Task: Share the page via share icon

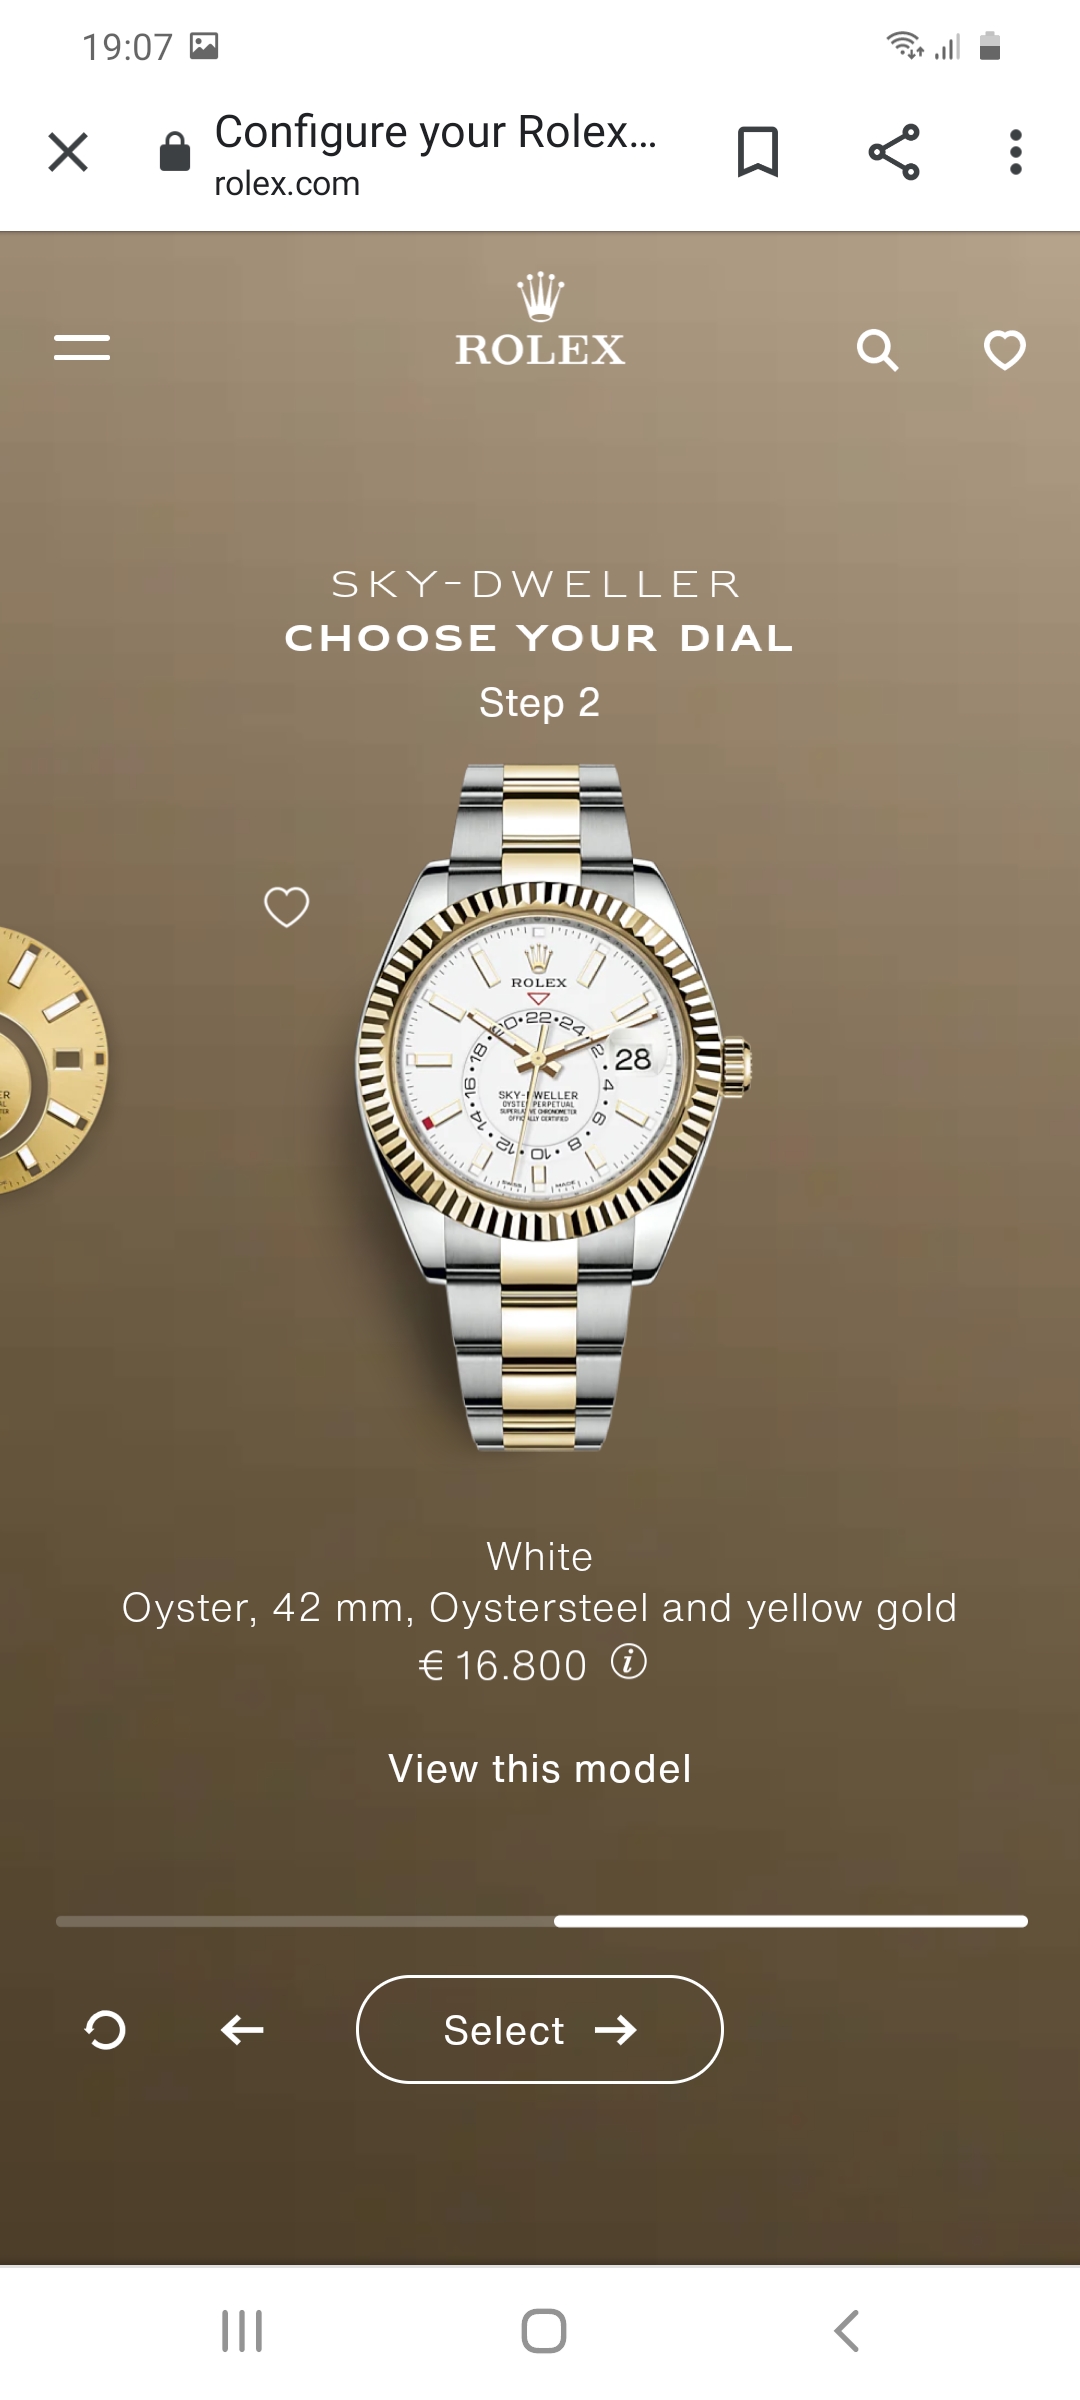Action: tap(894, 153)
